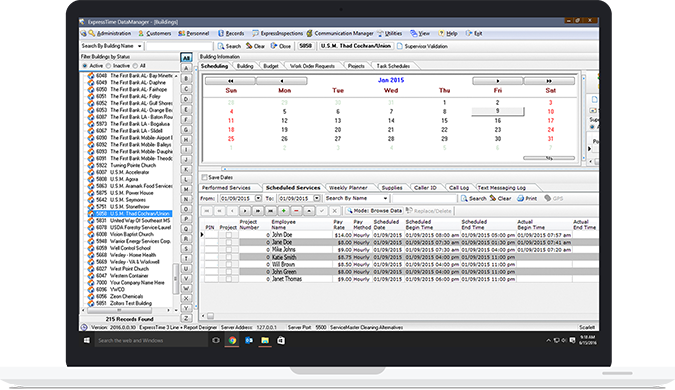Toggle the Save Dates checkbox
Viewport: 675px width, 390px height.
click(204, 177)
